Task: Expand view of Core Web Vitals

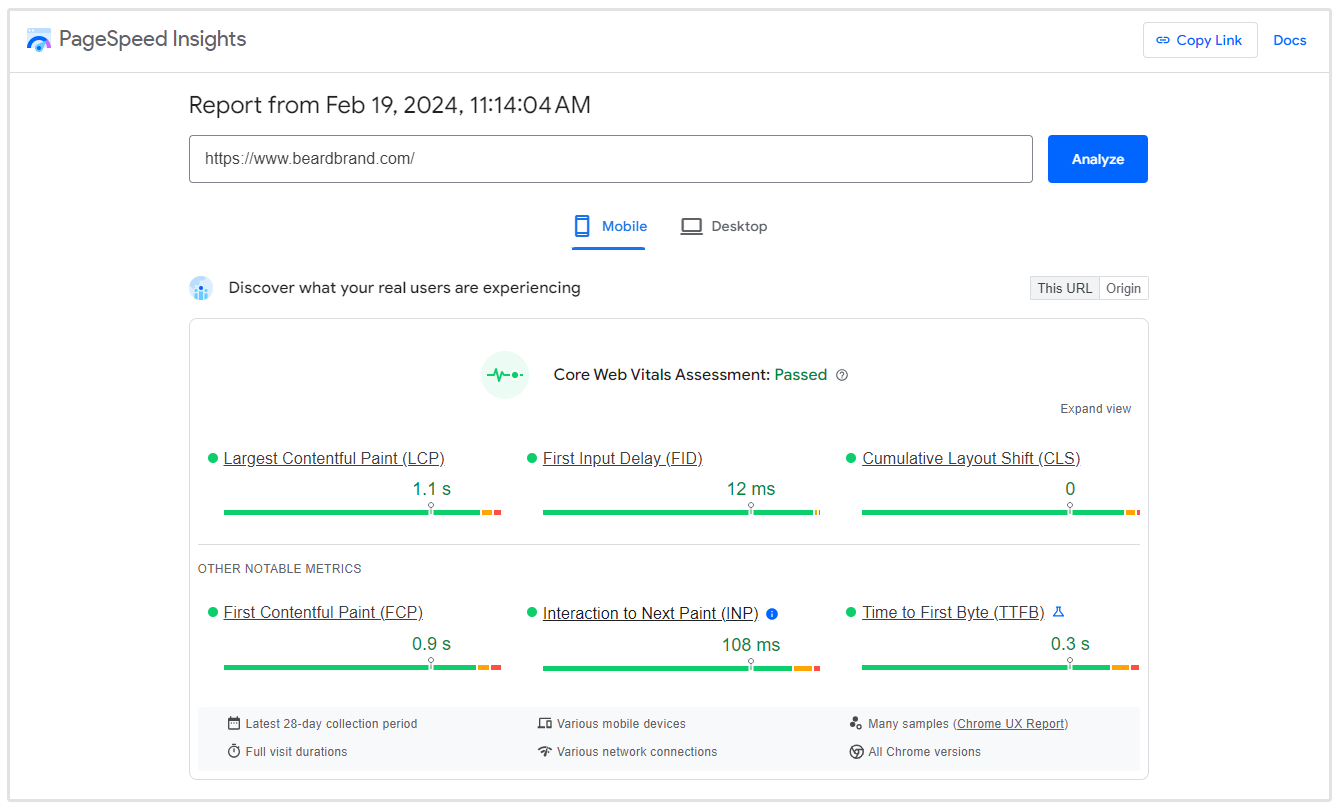Action: coord(1095,409)
